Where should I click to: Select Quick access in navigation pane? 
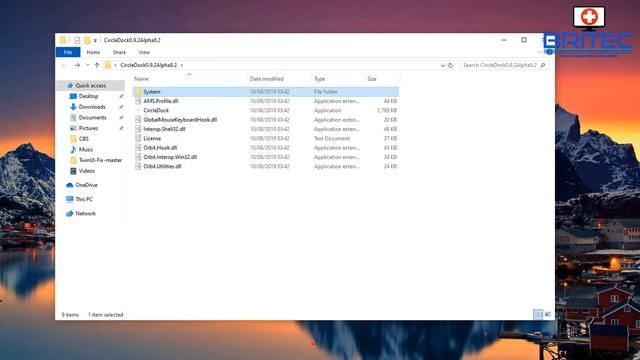pos(90,85)
